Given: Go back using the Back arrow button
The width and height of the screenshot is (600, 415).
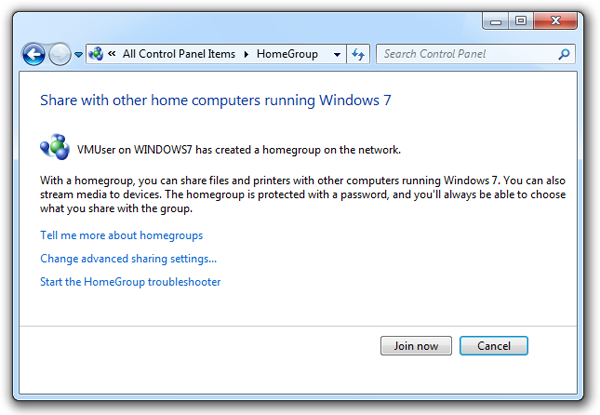Looking at the screenshot, I should 34,54.
